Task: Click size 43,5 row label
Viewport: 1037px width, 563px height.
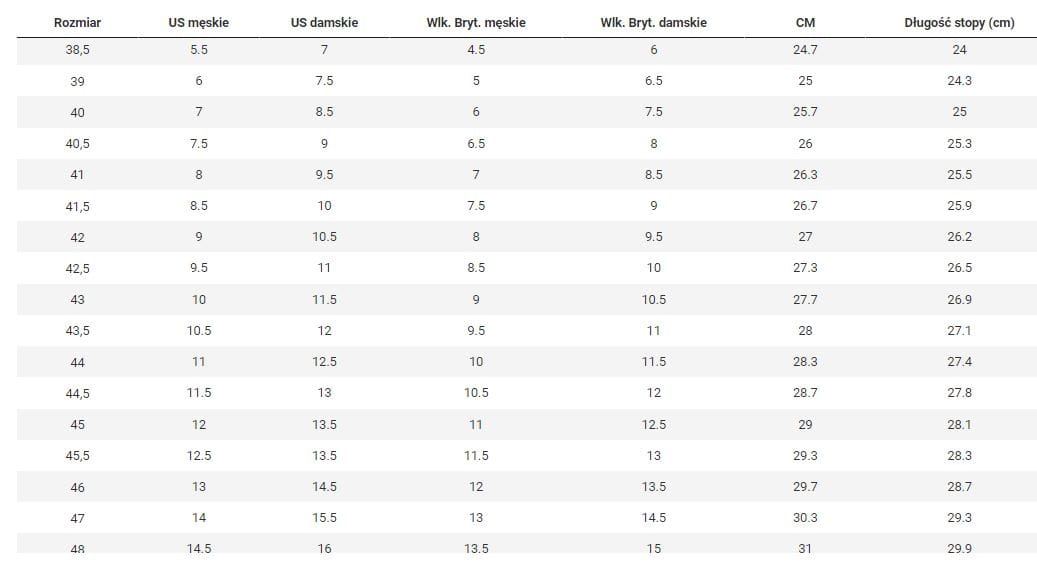Action: (x=78, y=331)
